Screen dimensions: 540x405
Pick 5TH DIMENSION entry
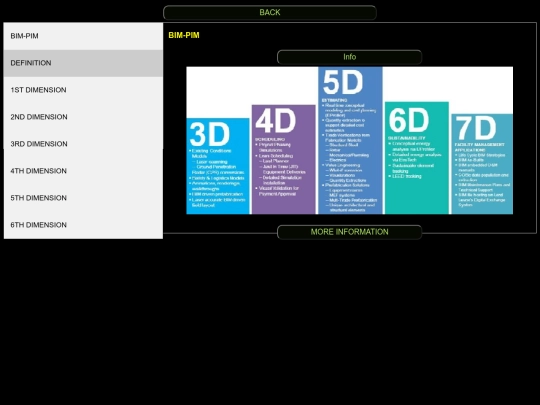(83, 198)
